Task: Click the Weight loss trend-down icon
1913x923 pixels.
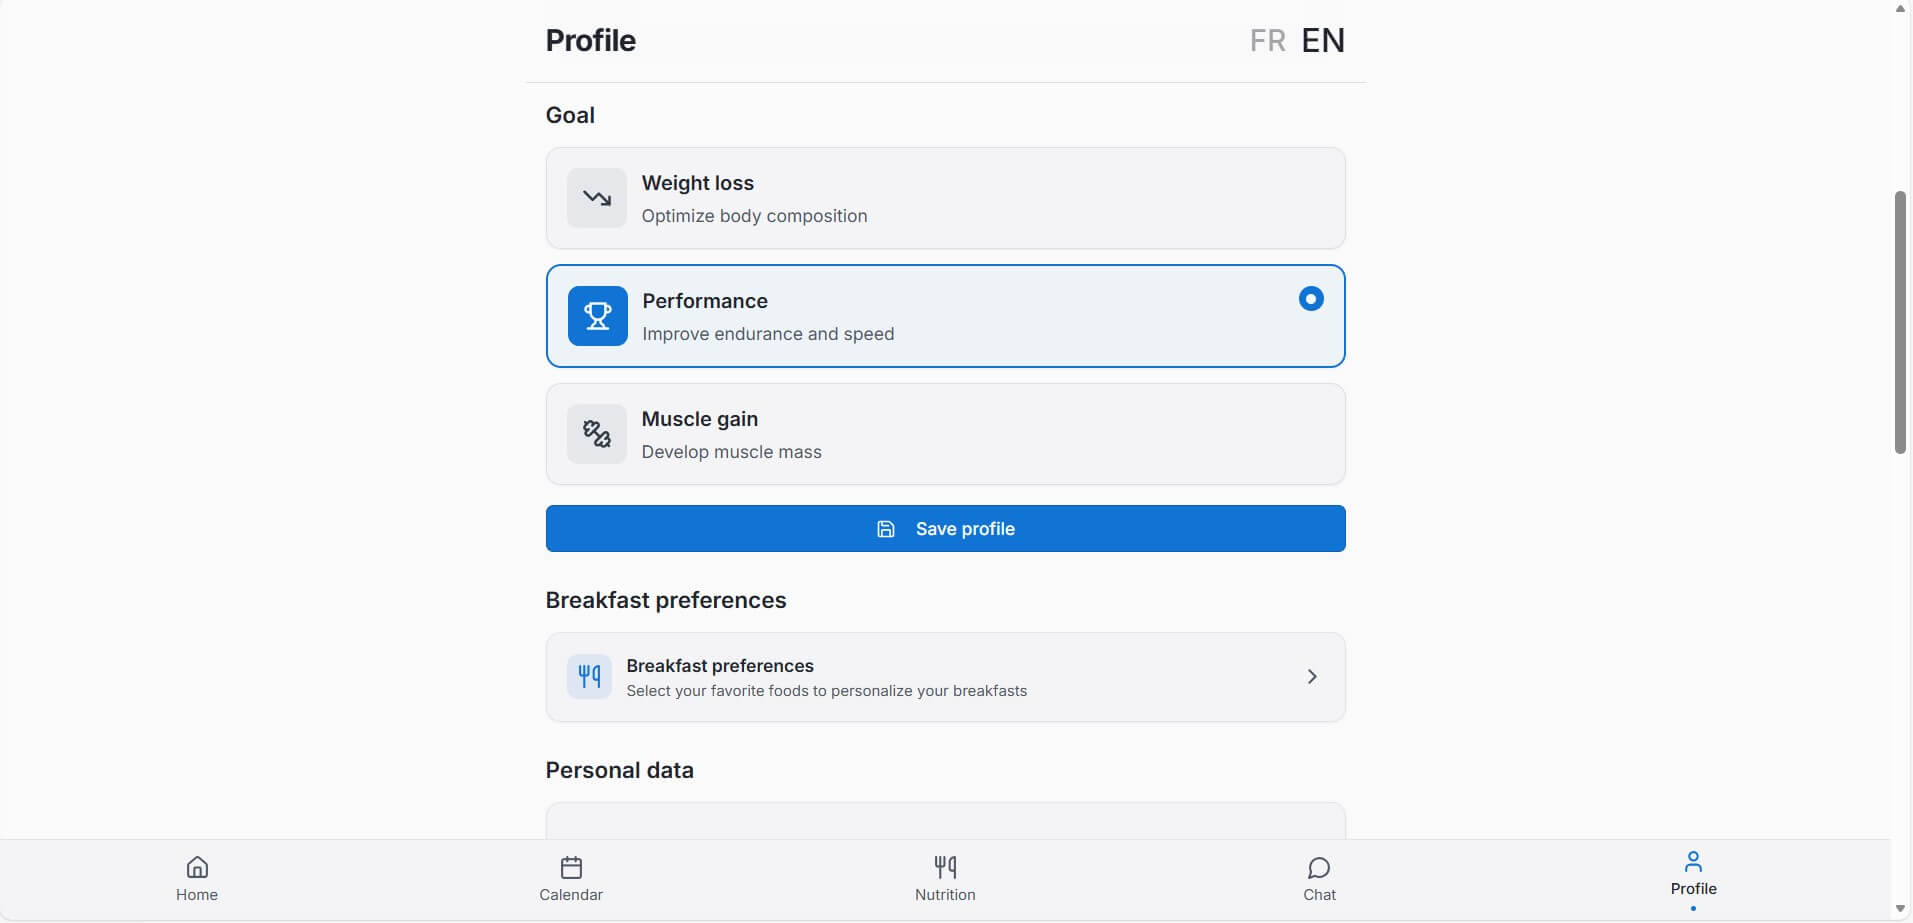Action: pyautogui.click(x=597, y=198)
